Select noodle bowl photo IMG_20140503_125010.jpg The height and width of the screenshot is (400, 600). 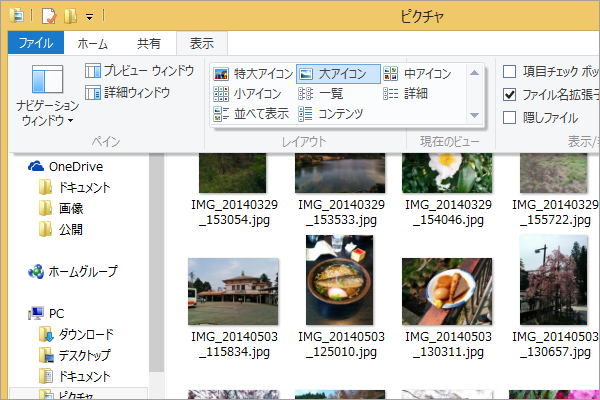pyautogui.click(x=339, y=280)
